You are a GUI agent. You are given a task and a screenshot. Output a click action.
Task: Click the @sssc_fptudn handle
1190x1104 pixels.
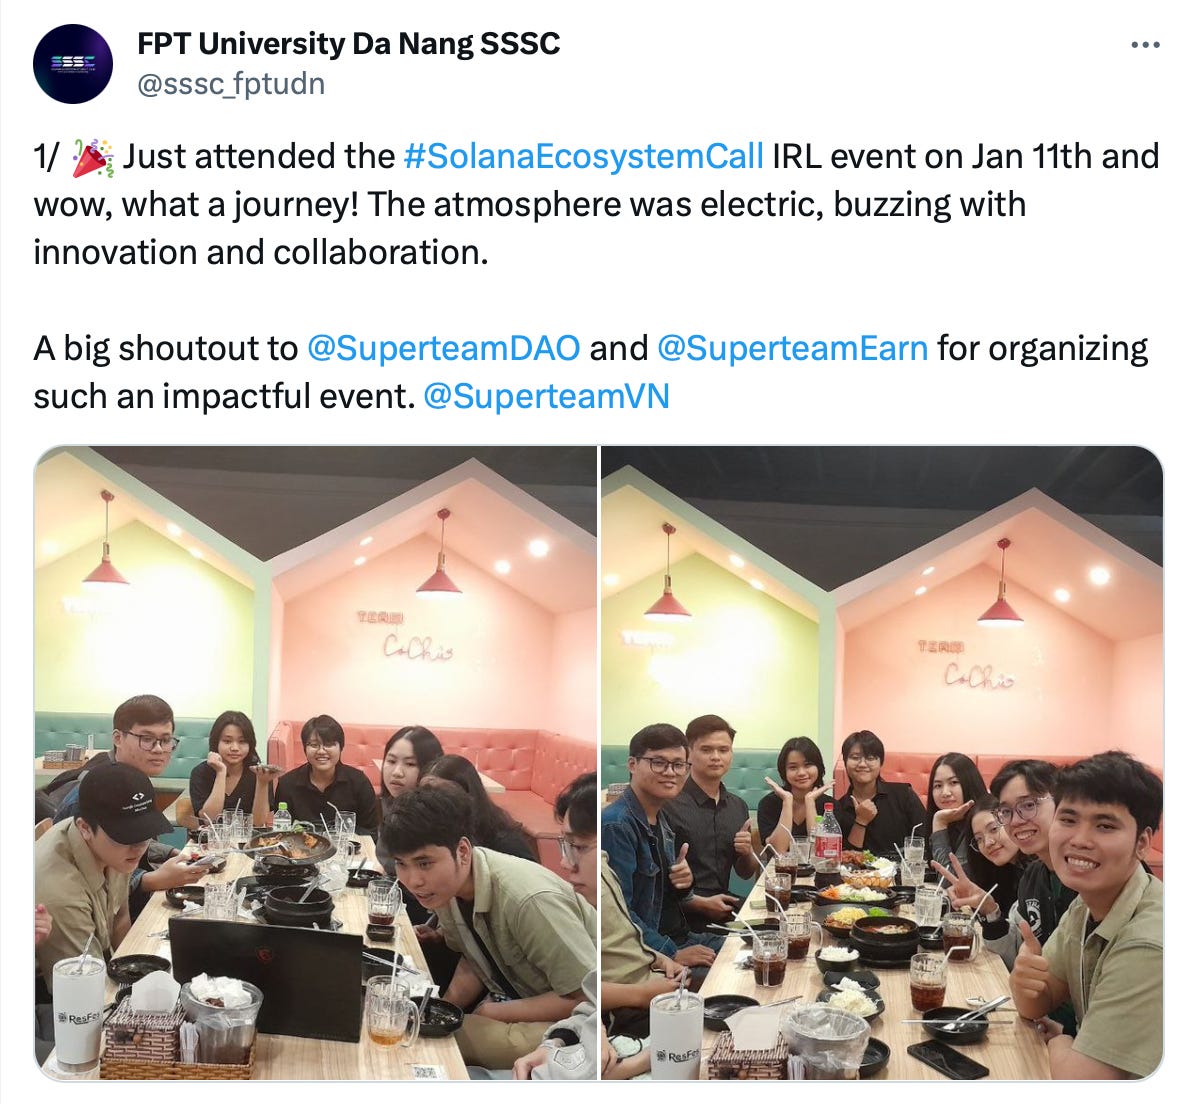tap(231, 83)
